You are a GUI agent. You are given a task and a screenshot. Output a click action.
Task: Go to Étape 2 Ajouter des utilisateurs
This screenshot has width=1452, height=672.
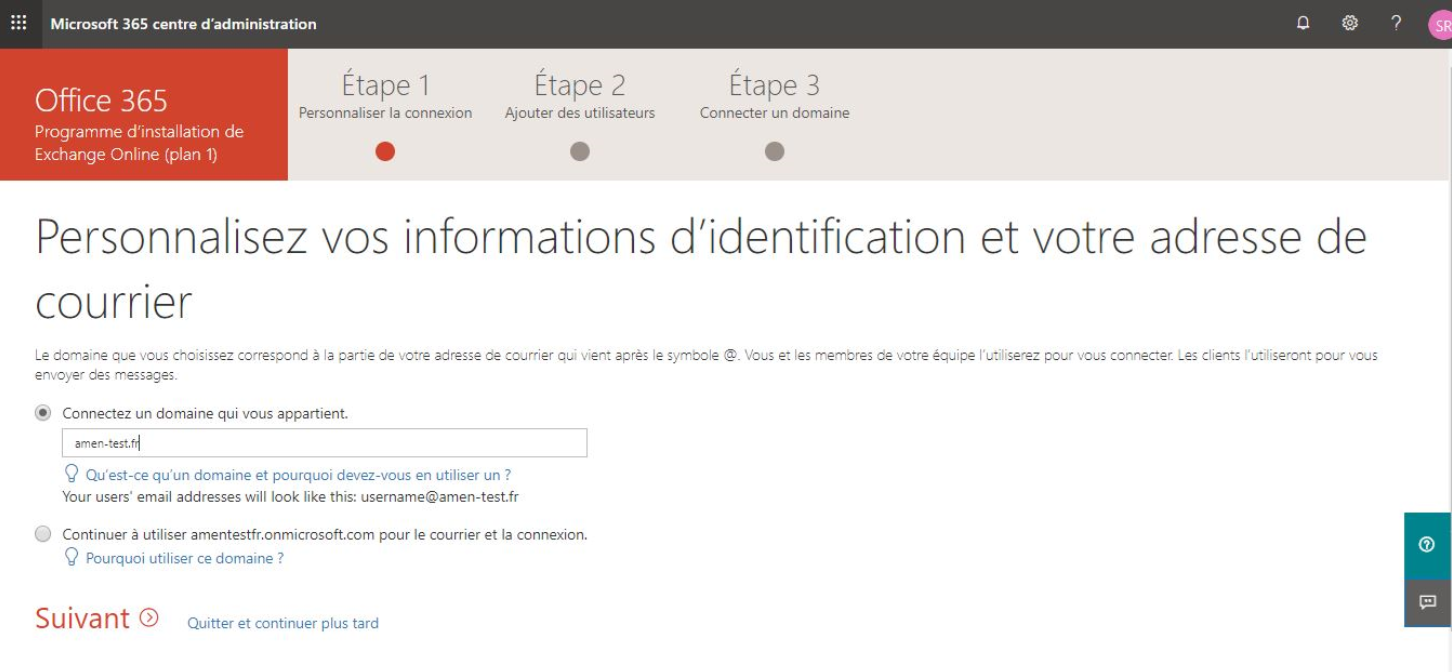pyautogui.click(x=580, y=97)
